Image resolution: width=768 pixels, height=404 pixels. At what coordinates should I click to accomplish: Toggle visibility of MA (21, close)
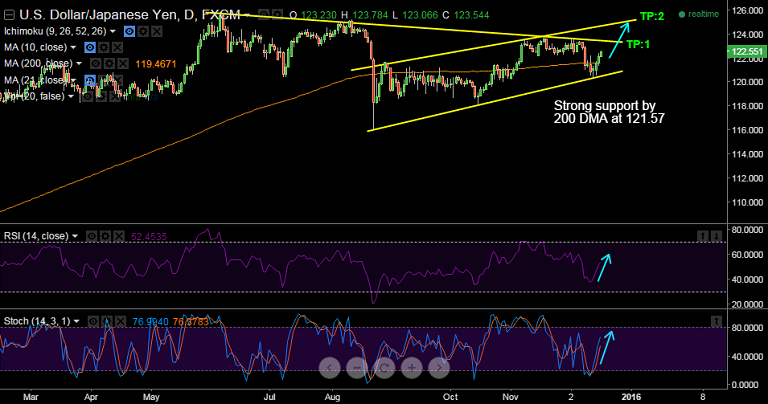click(x=90, y=80)
